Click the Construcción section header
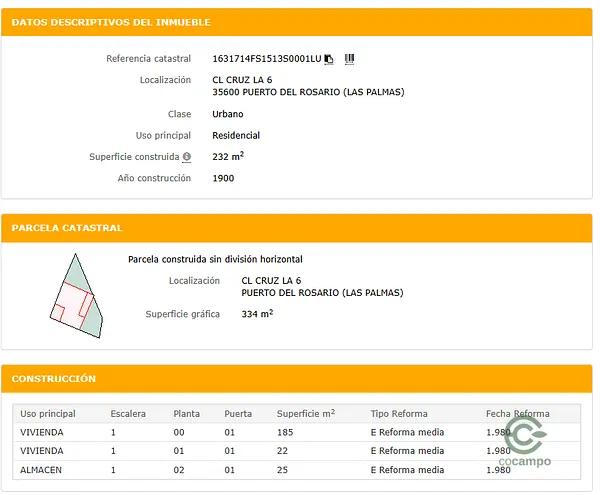 [x=53, y=379]
